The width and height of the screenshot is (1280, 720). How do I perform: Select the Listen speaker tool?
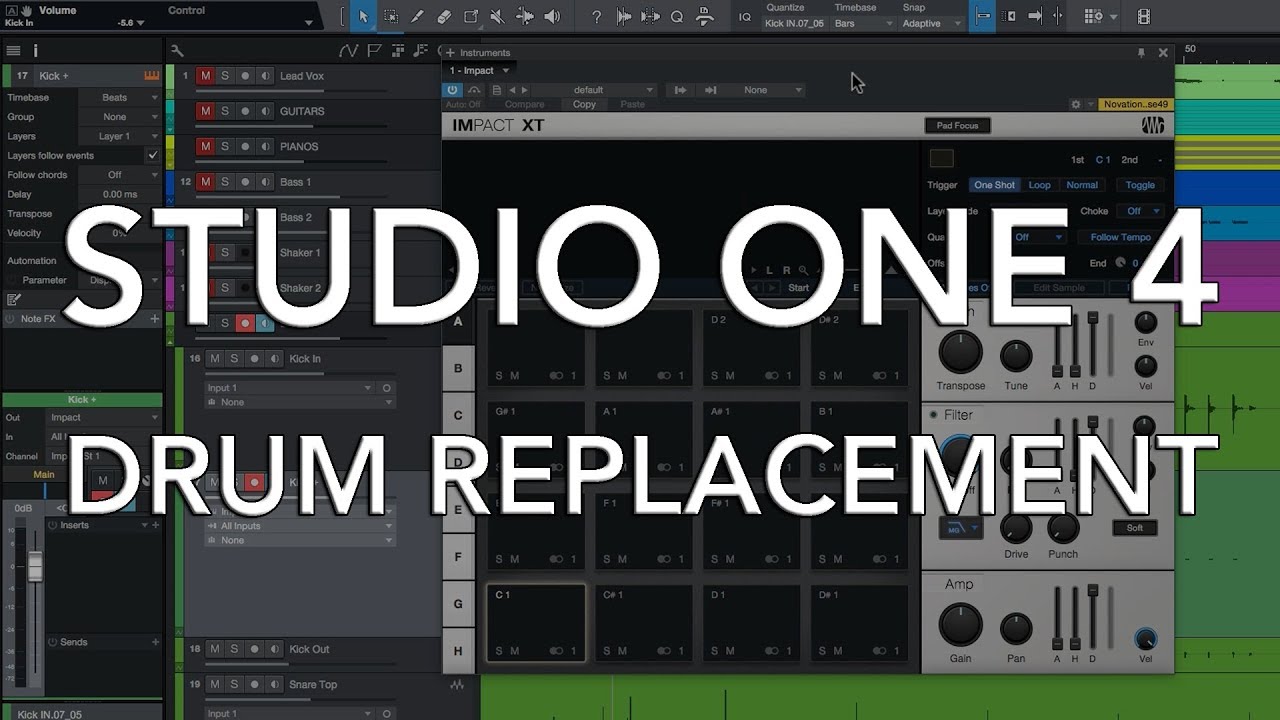pyautogui.click(x=552, y=16)
